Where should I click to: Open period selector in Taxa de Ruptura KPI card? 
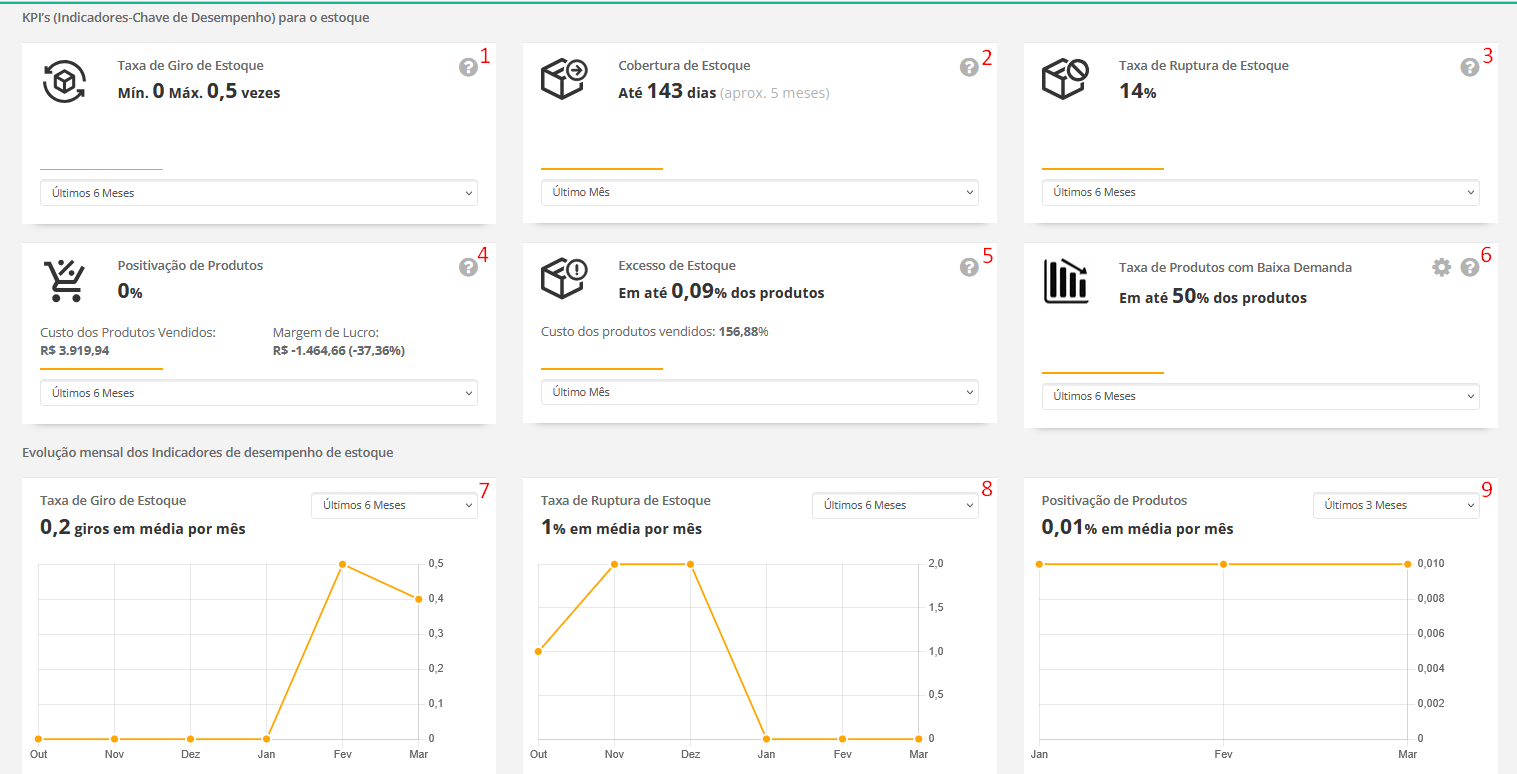coord(1260,192)
